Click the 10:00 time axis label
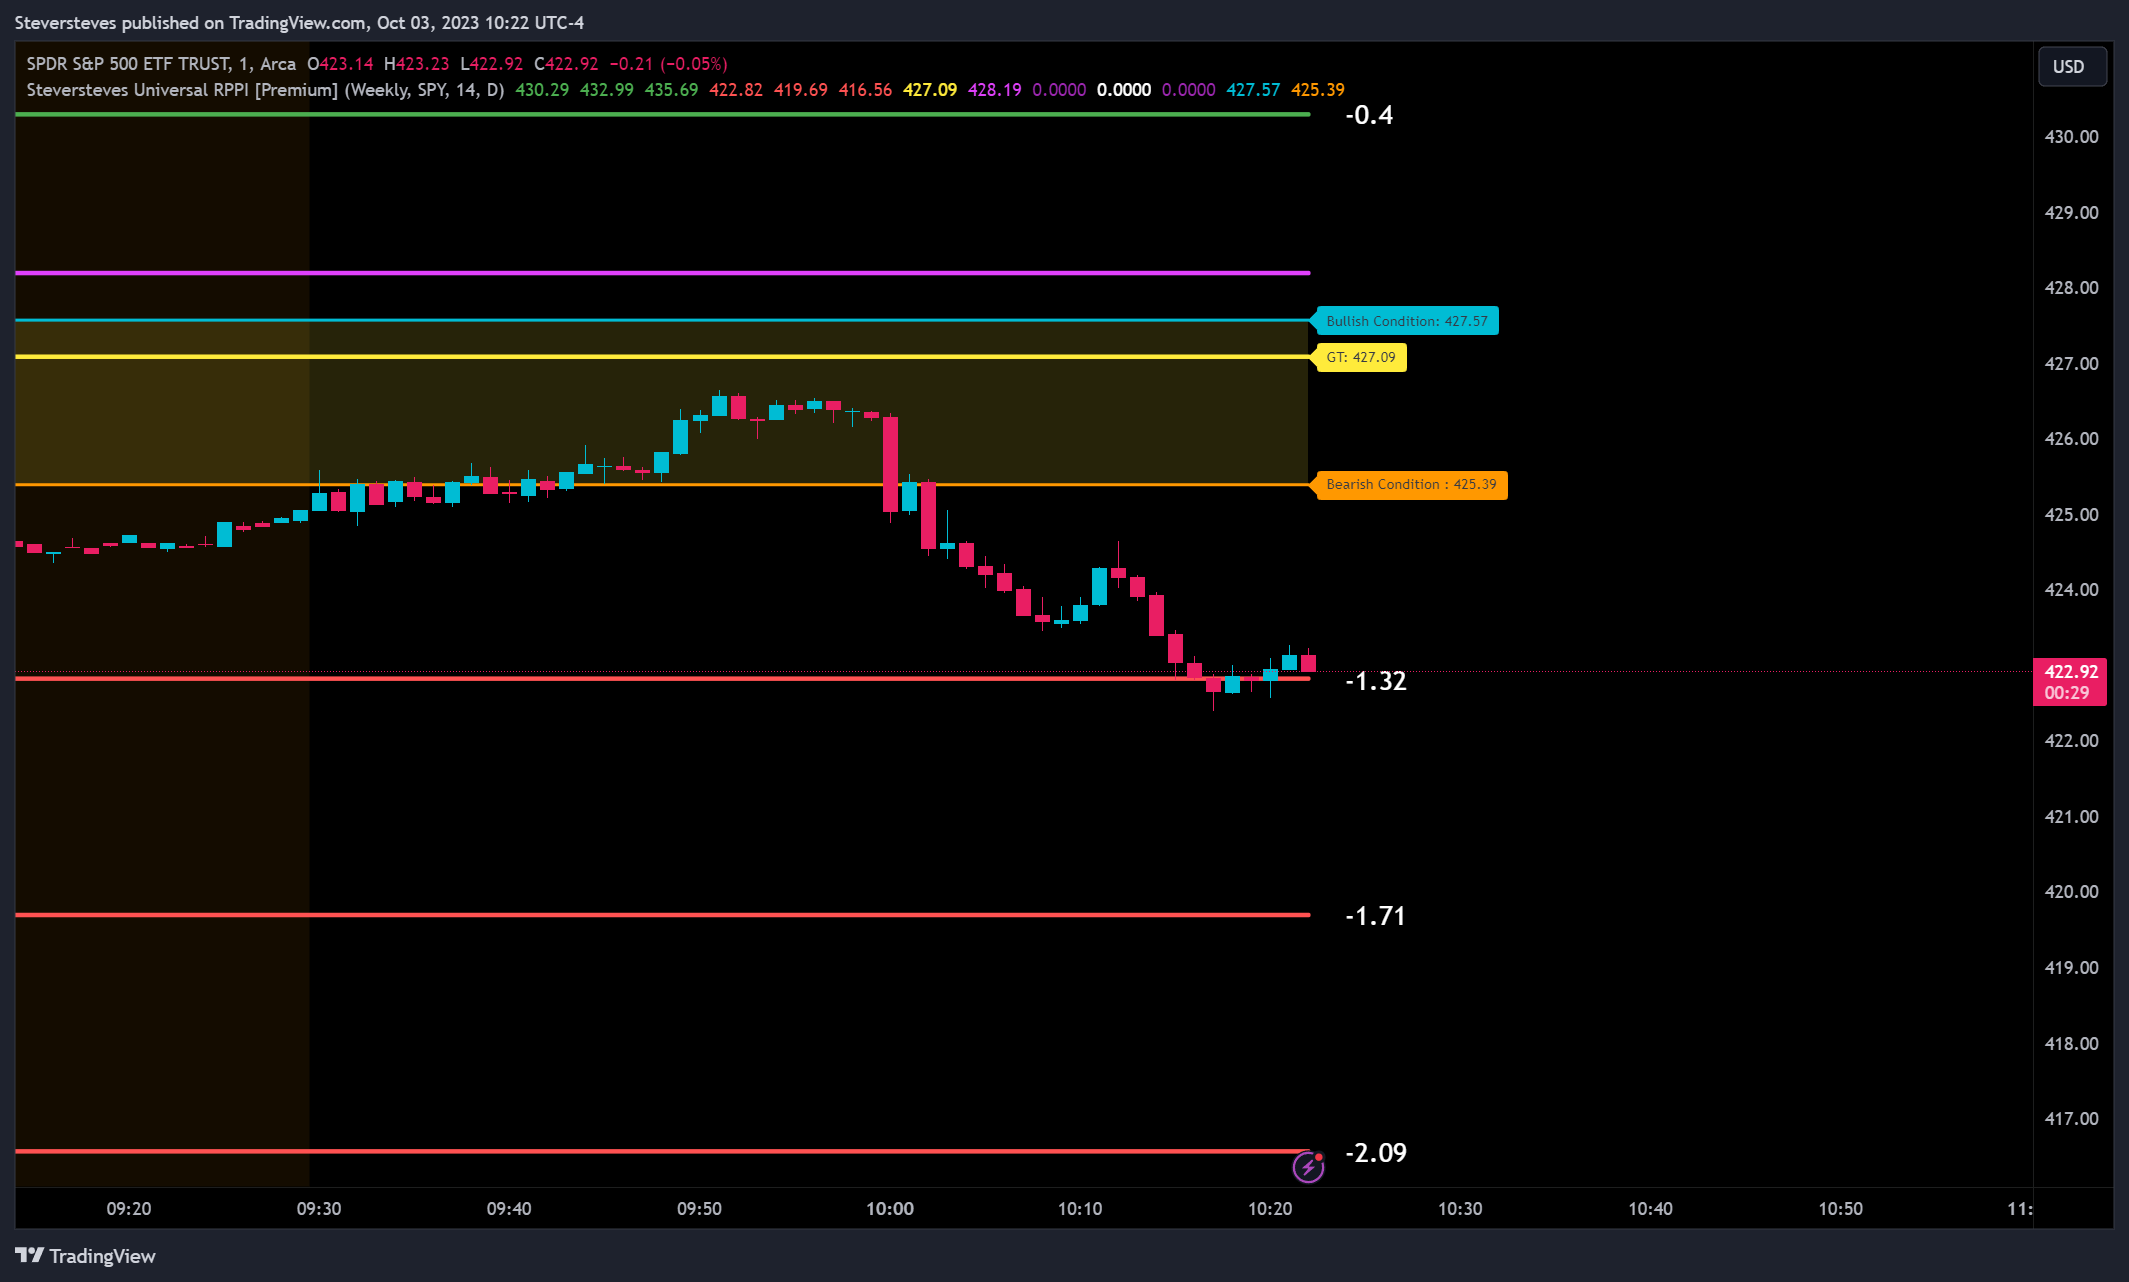Image resolution: width=2129 pixels, height=1282 pixels. point(890,1209)
